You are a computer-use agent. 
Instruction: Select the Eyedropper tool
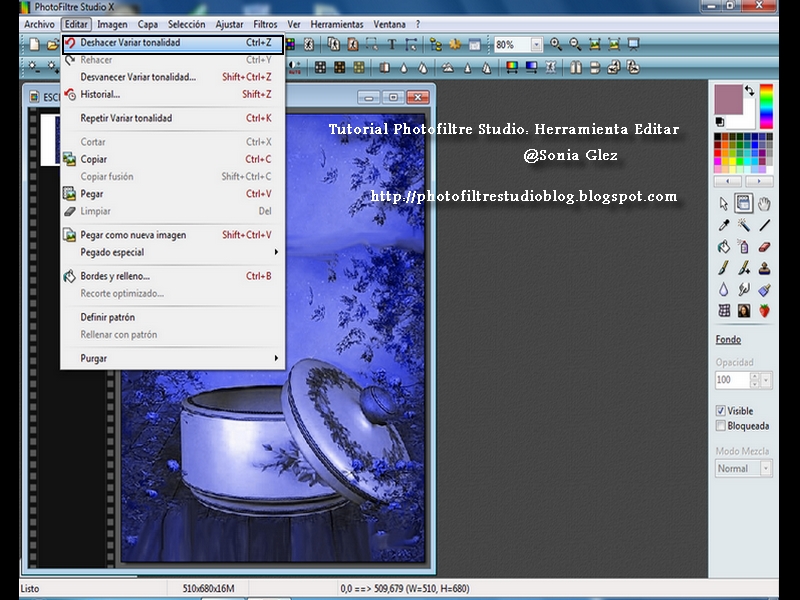click(x=723, y=225)
